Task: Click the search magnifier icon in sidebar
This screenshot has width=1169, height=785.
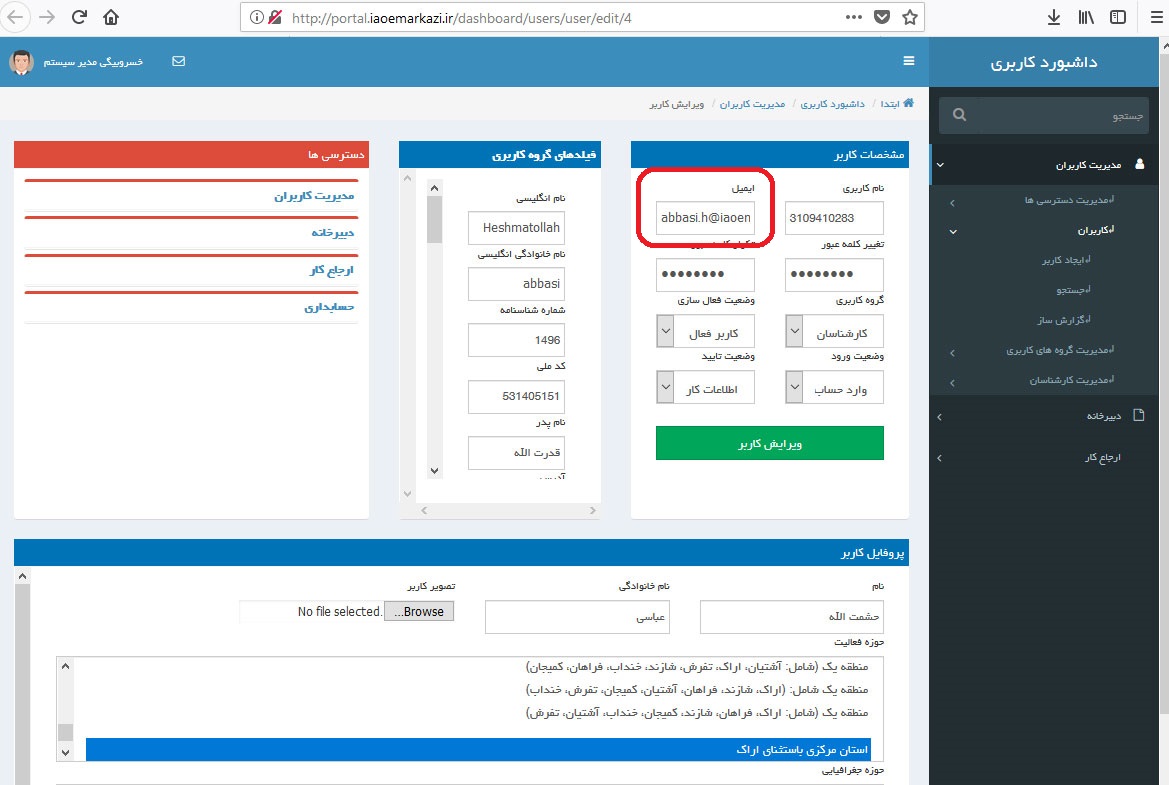Action: pyautogui.click(x=960, y=115)
